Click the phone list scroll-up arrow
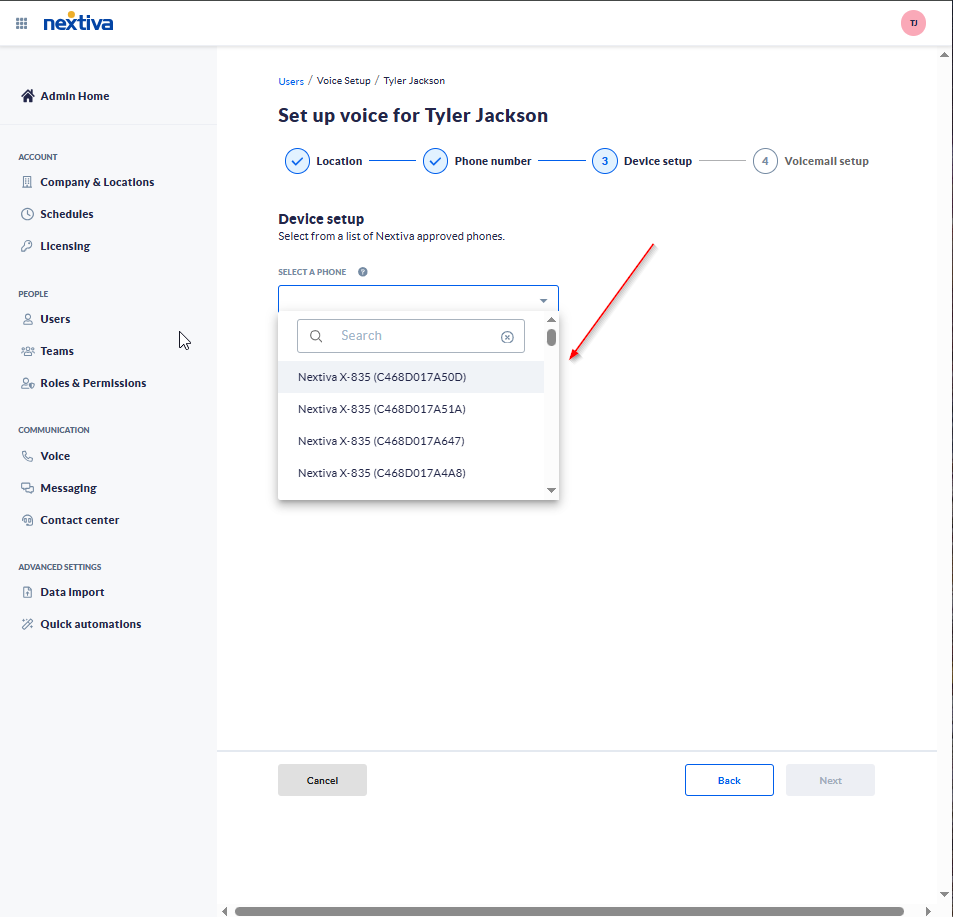This screenshot has width=953, height=917. point(551,320)
